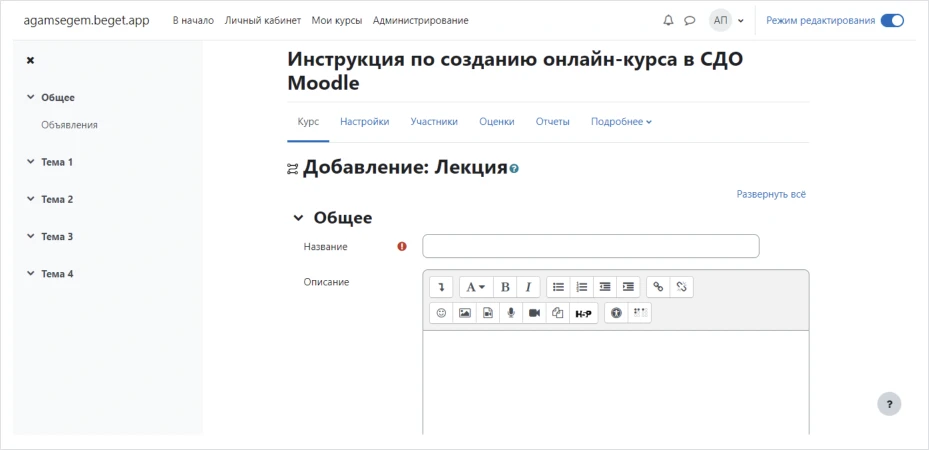Insert an unordered bullet list

[558, 287]
